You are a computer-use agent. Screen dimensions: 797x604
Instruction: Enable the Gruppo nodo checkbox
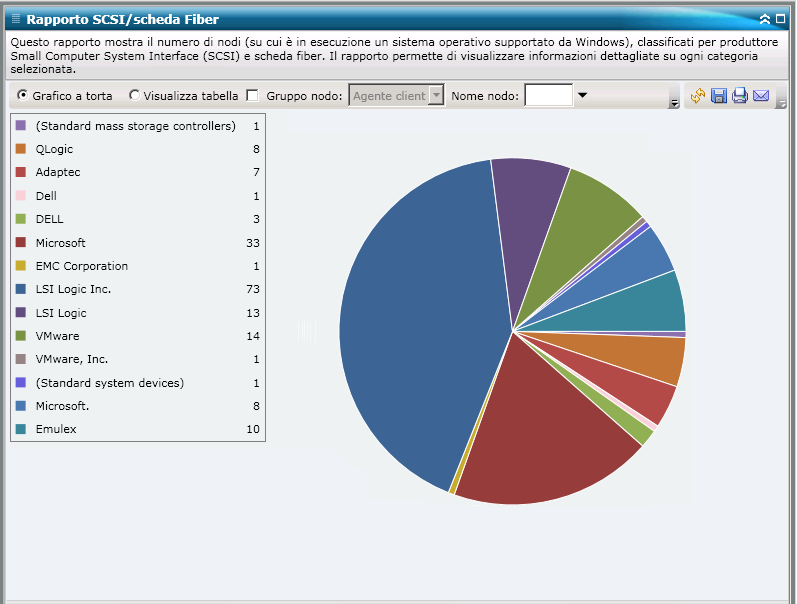252,96
